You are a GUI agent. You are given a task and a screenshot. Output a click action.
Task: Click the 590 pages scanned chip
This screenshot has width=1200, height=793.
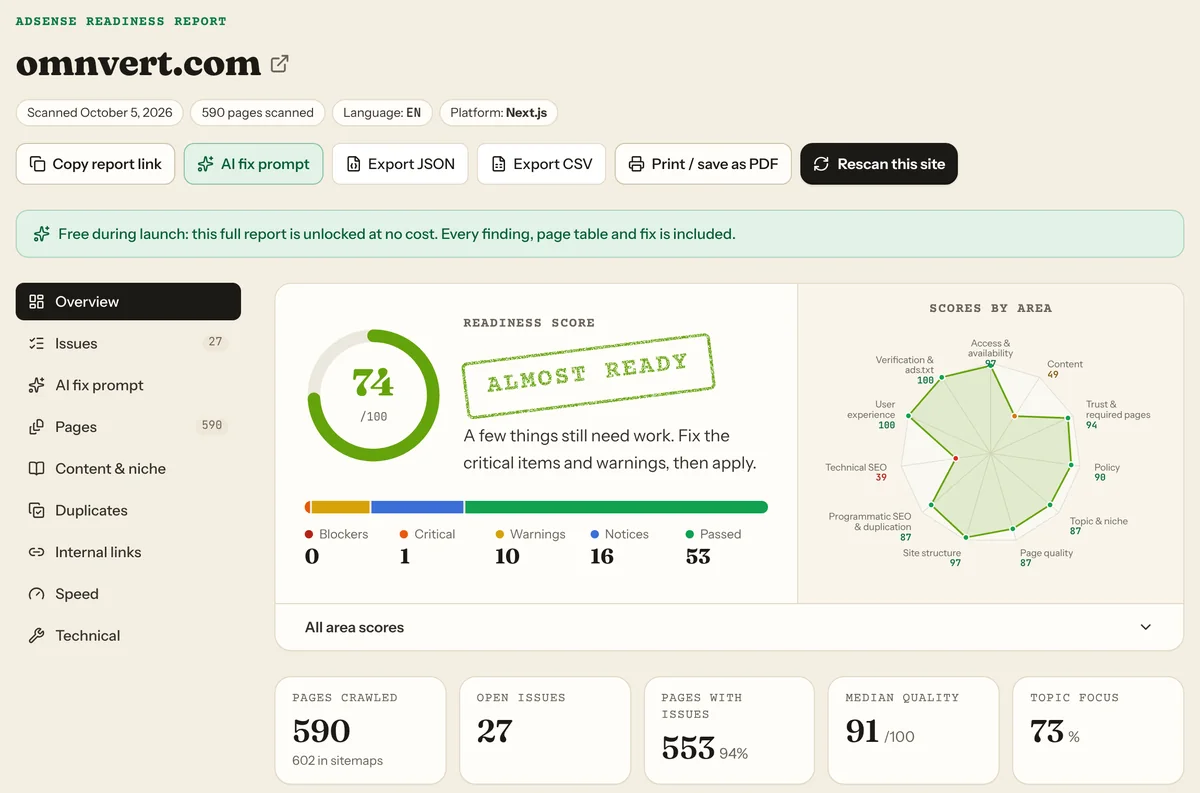coord(258,113)
